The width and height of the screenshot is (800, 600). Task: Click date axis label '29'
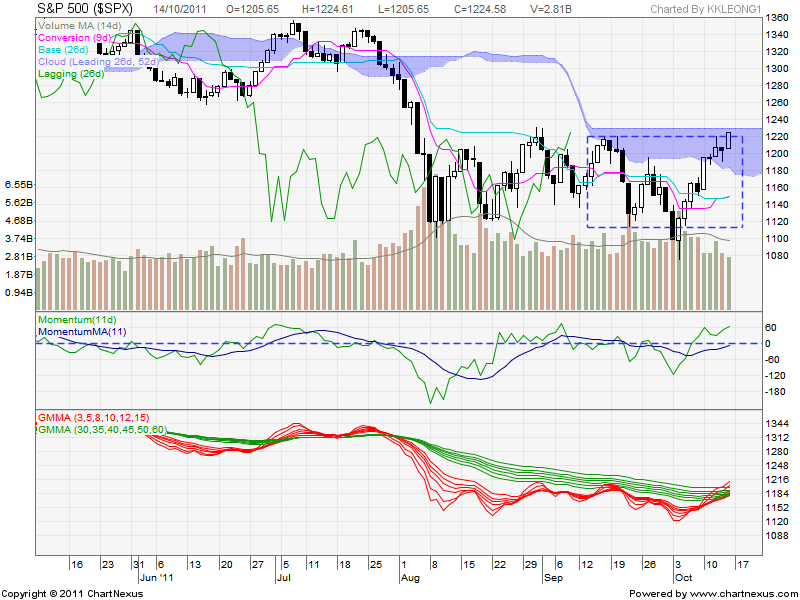click(x=531, y=565)
